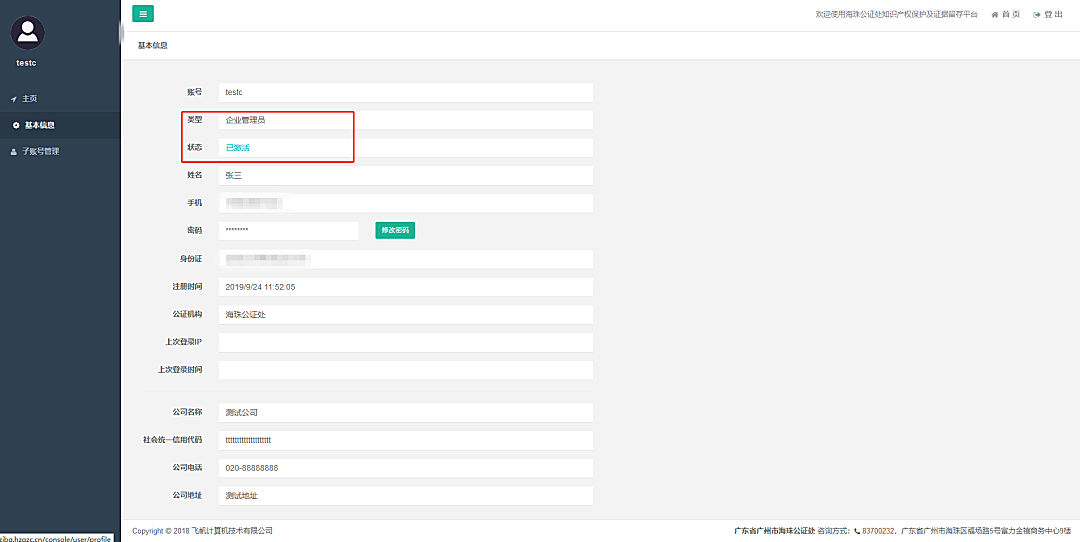Select the 类型 field with 企业管理员
Image resolution: width=1080 pixels, height=542 pixels.
click(405, 120)
